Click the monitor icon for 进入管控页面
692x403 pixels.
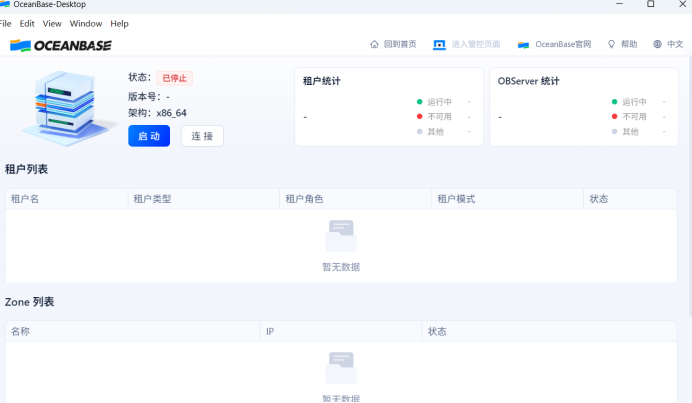tap(439, 45)
